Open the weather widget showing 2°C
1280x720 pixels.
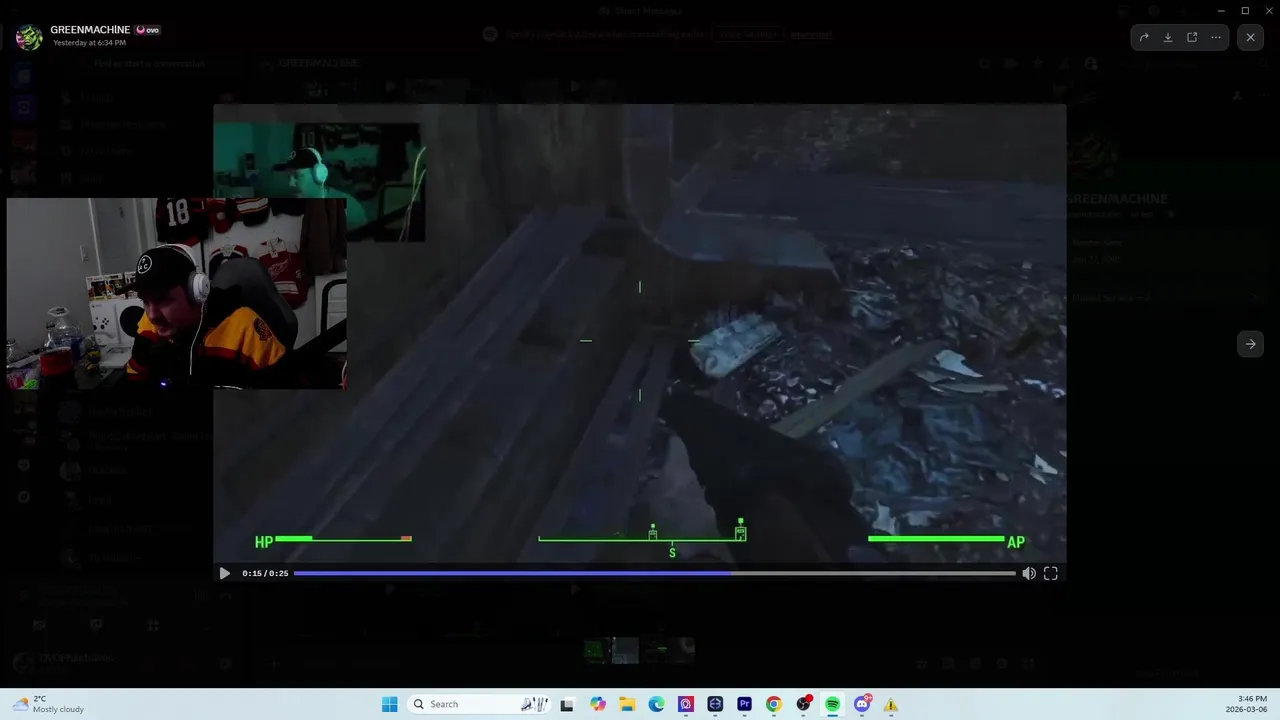[x=48, y=704]
